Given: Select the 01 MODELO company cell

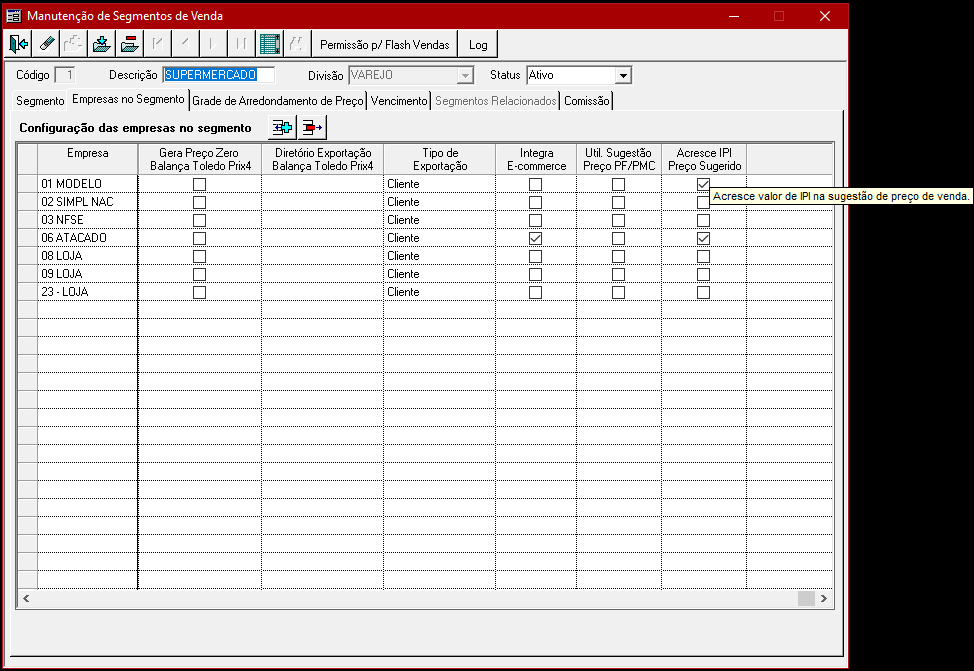Looking at the screenshot, I should (88, 184).
